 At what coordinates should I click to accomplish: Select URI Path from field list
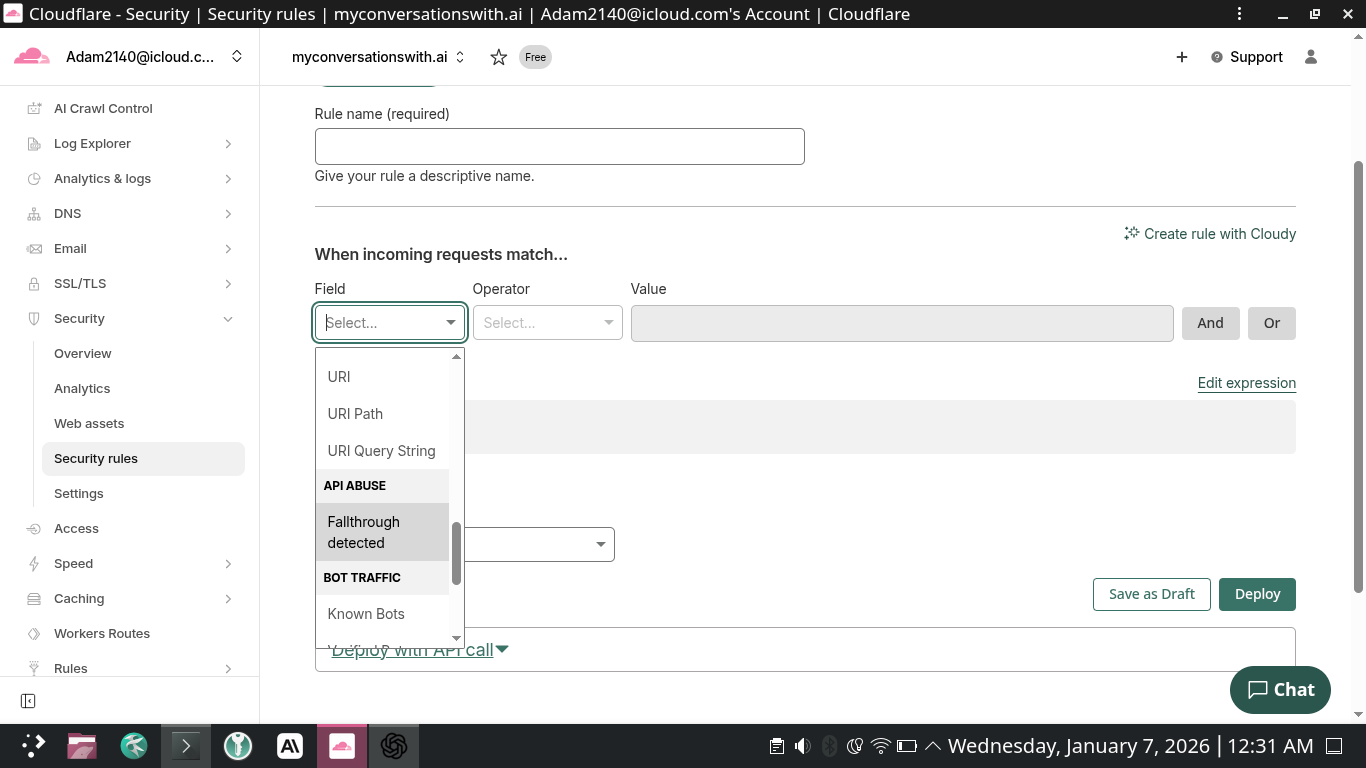355,414
